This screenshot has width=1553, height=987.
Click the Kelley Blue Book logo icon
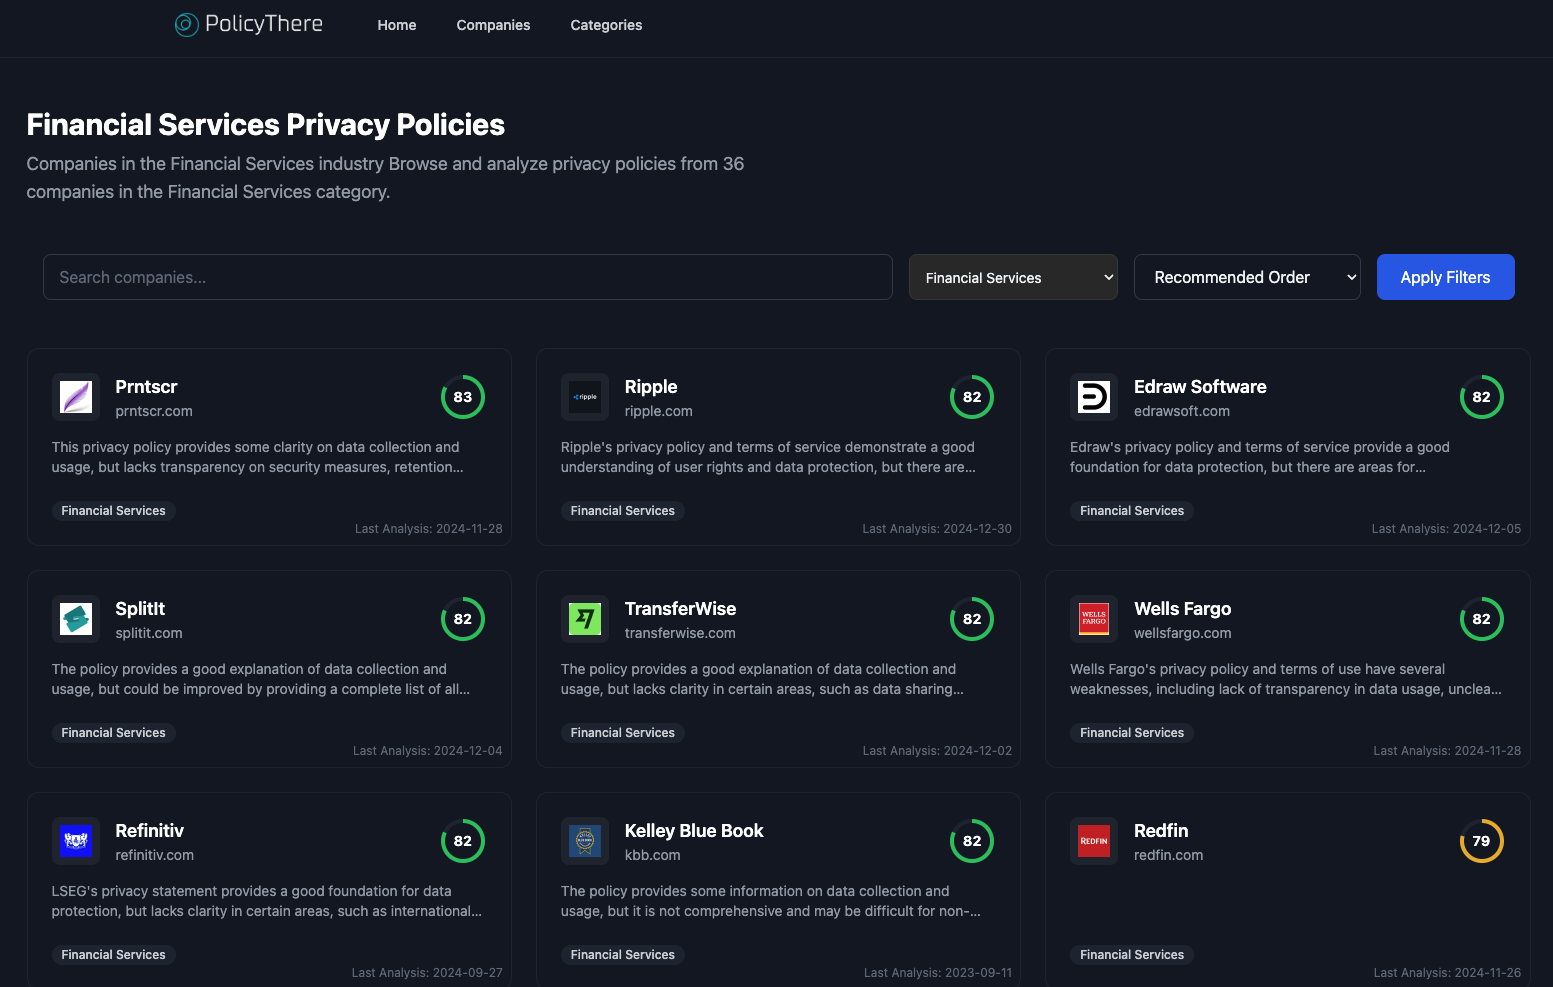pyautogui.click(x=585, y=841)
